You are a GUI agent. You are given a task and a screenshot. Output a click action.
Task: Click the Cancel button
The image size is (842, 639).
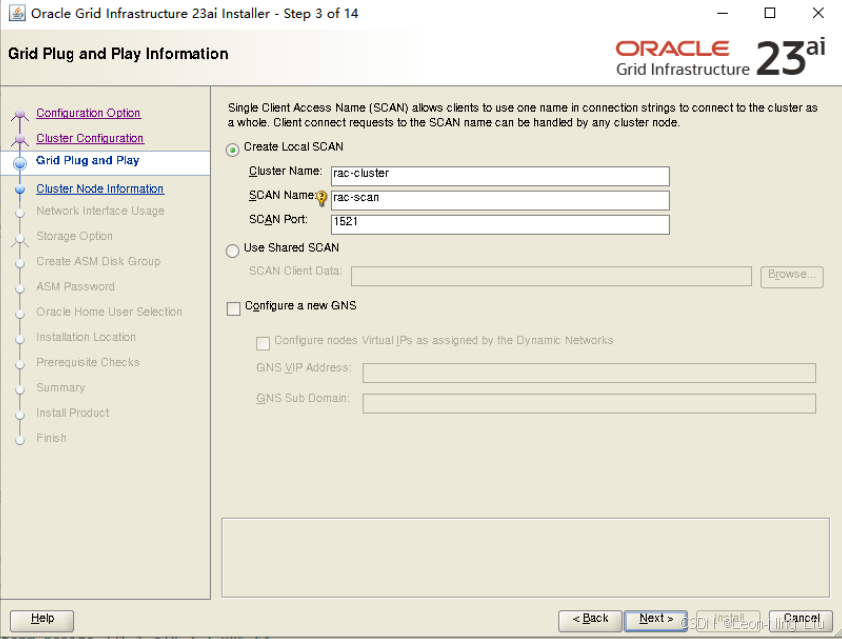(x=801, y=620)
